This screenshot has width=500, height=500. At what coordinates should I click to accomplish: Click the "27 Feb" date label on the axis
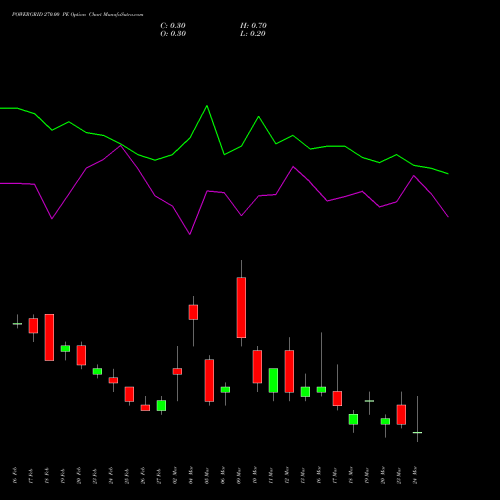tap(159, 475)
